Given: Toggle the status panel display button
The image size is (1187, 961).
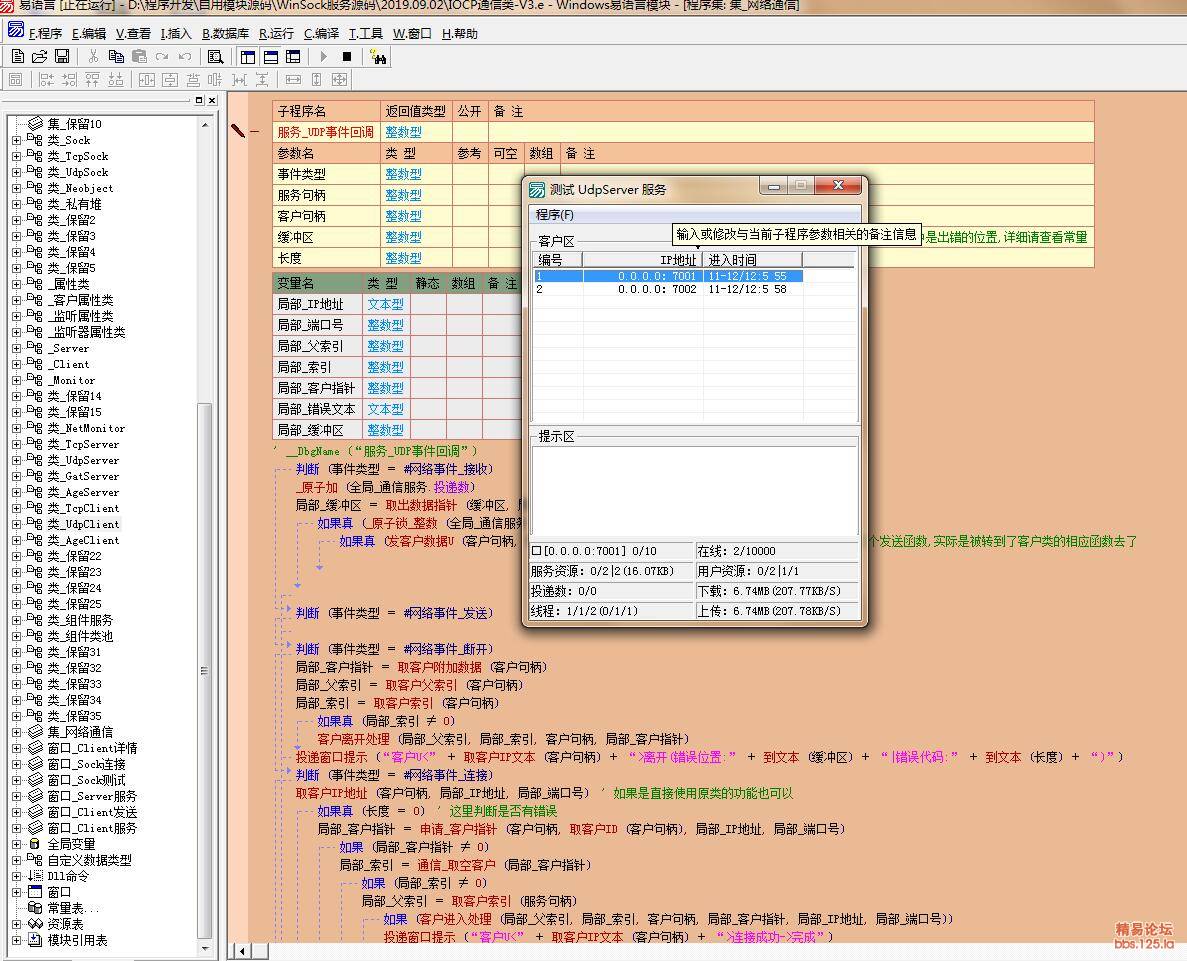Looking at the screenshot, I should point(270,56).
